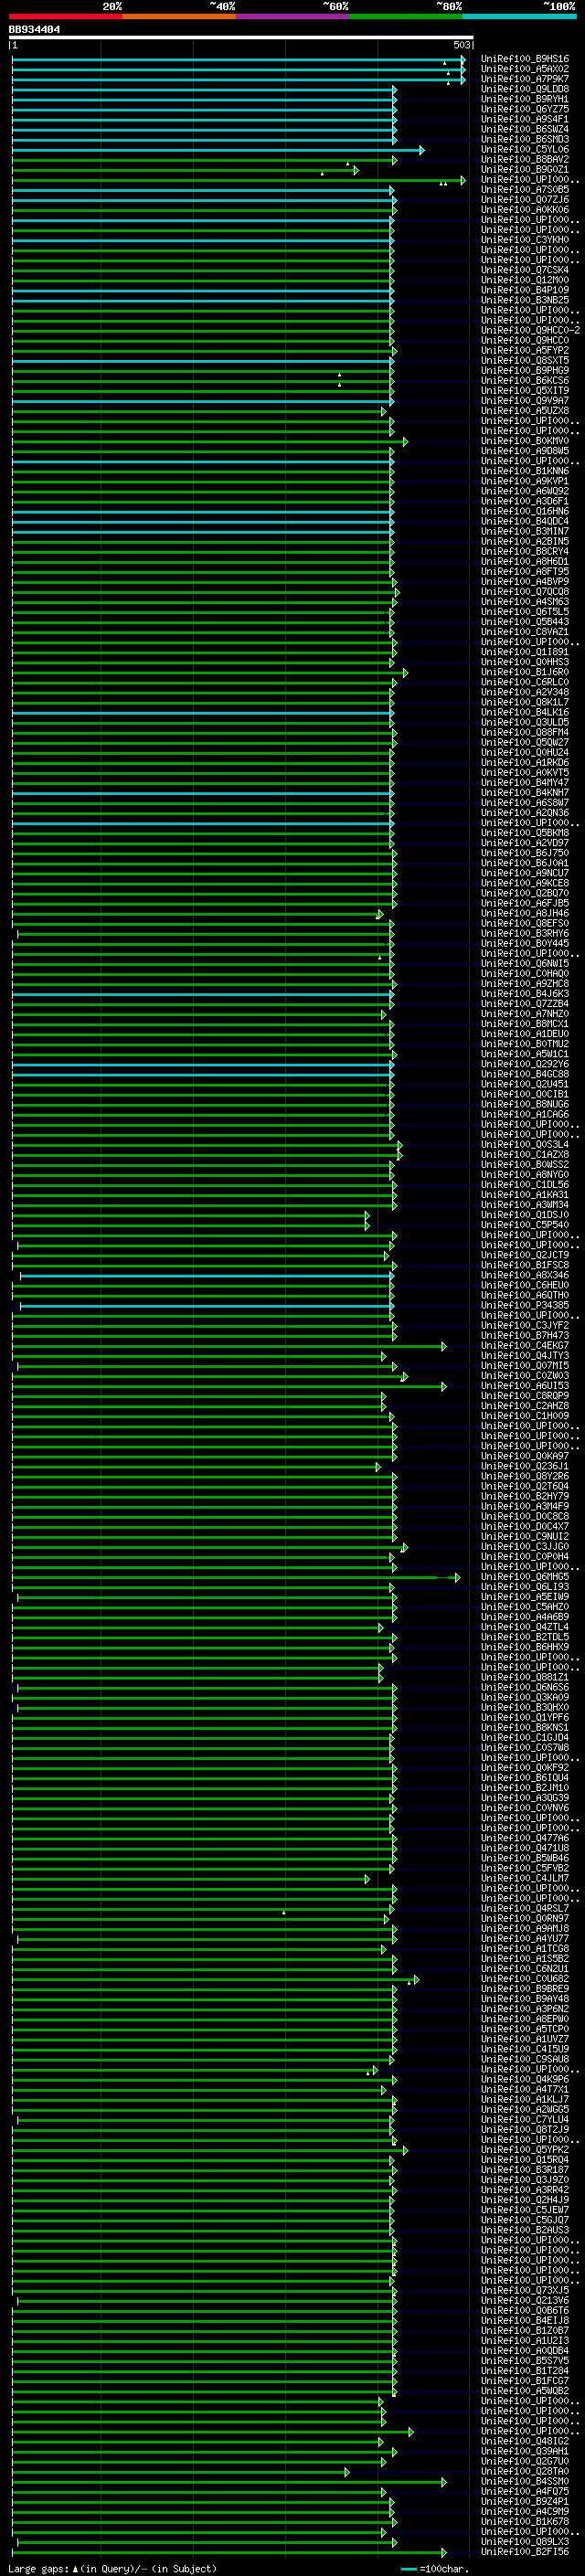Click the orange ~40% identity legend bar
This screenshot has height=2576, width=585.
(x=179, y=16)
